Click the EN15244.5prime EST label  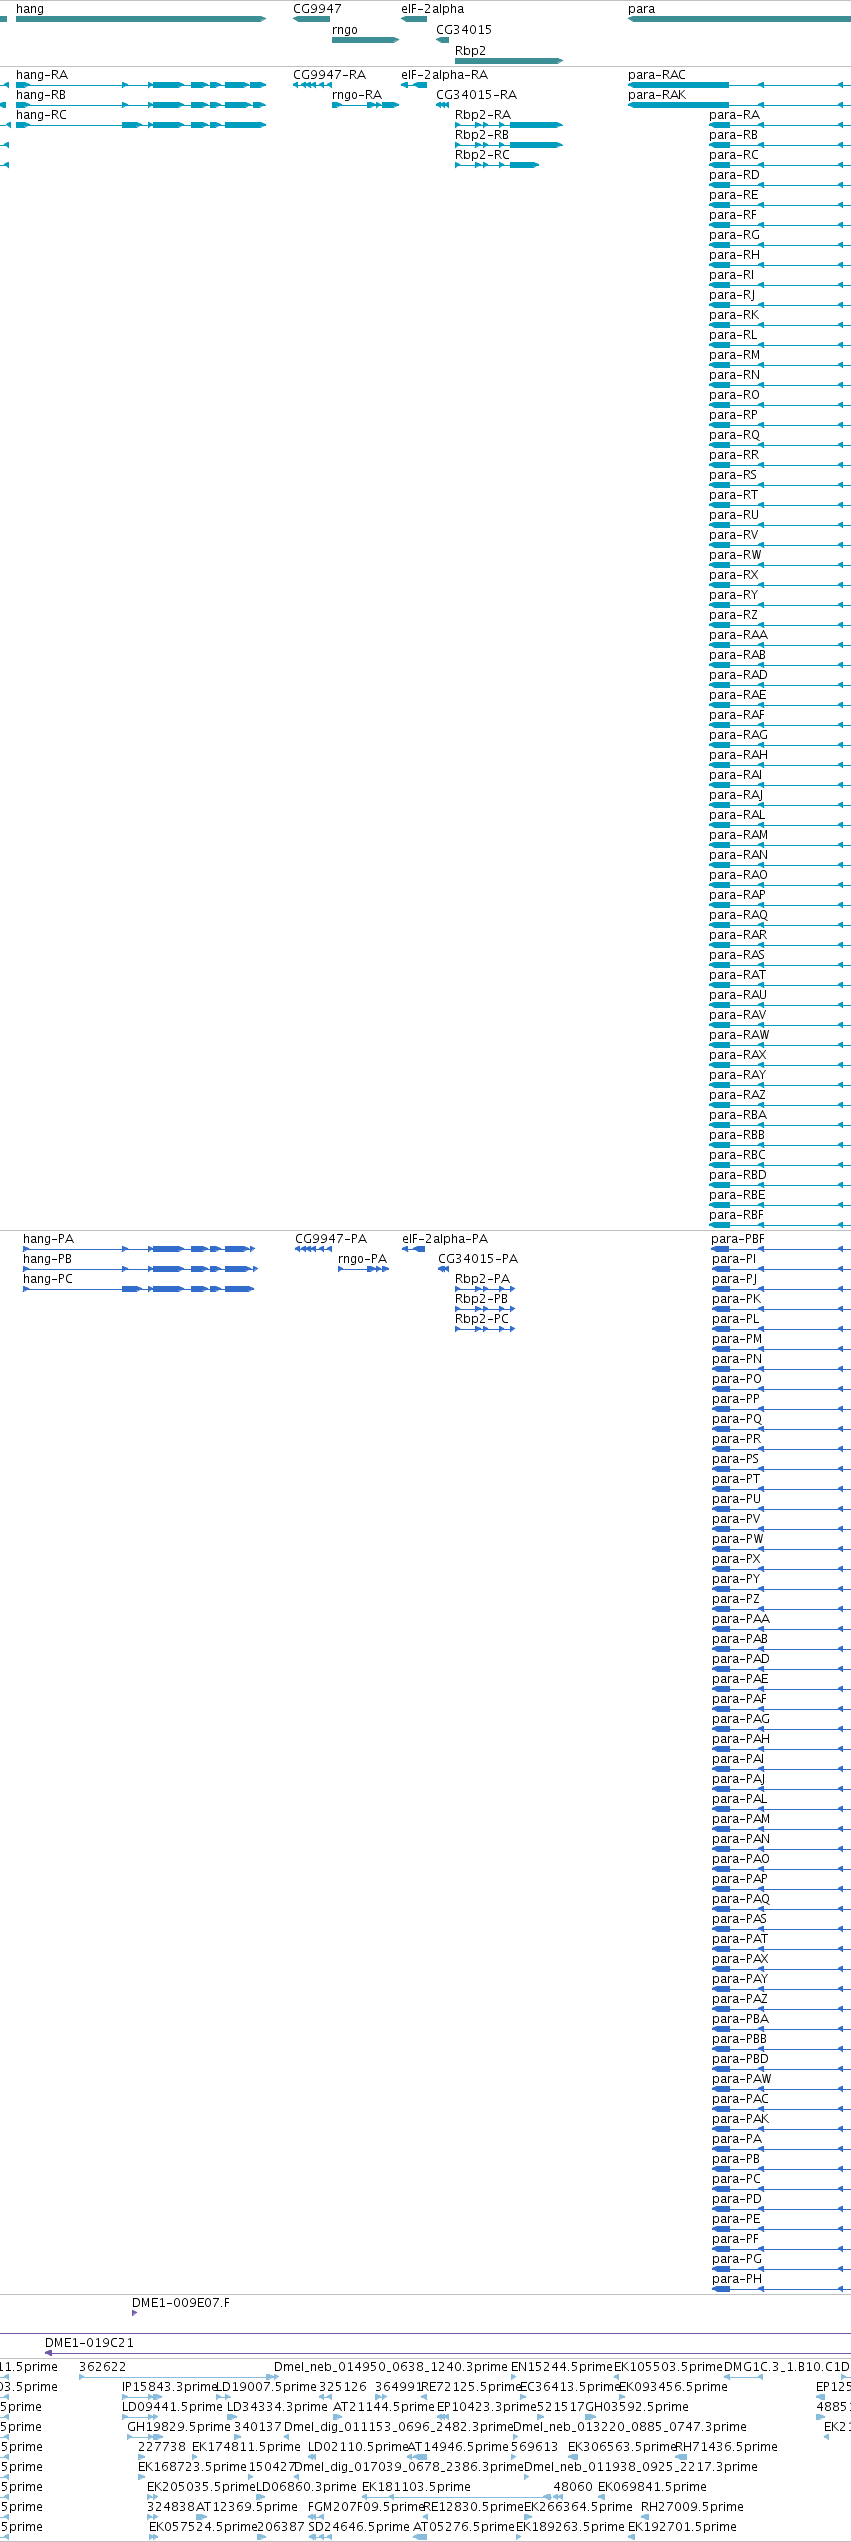(x=562, y=2367)
